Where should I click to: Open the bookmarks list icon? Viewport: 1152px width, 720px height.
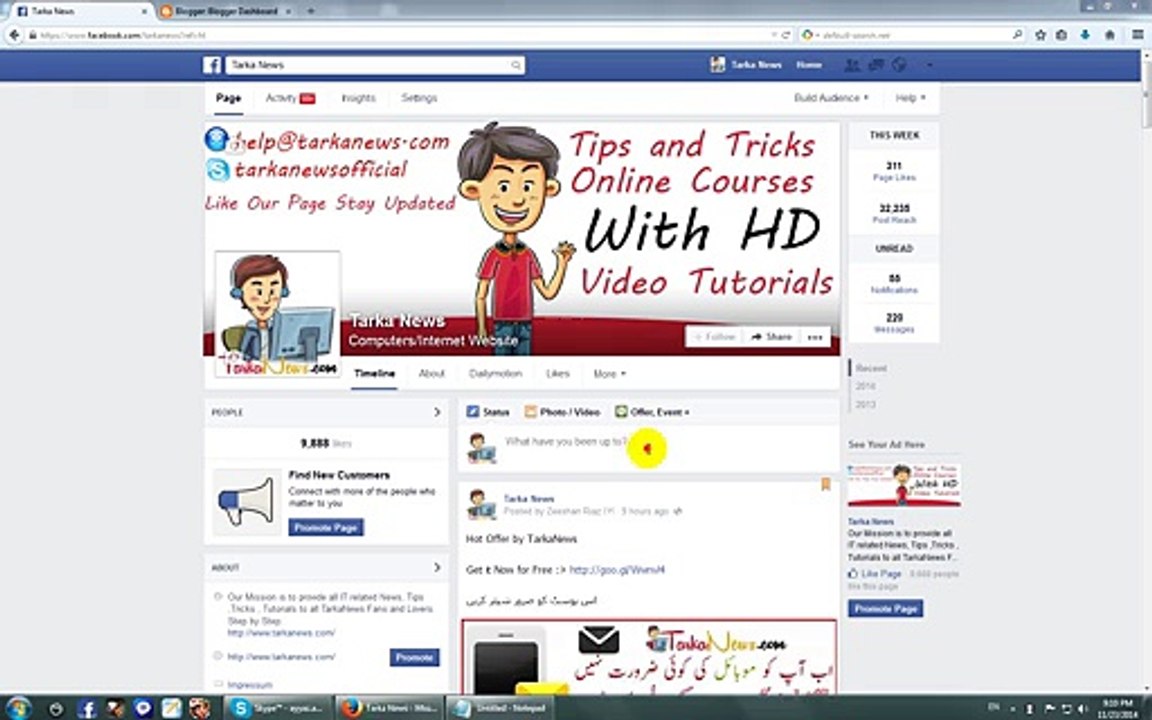tap(1062, 35)
